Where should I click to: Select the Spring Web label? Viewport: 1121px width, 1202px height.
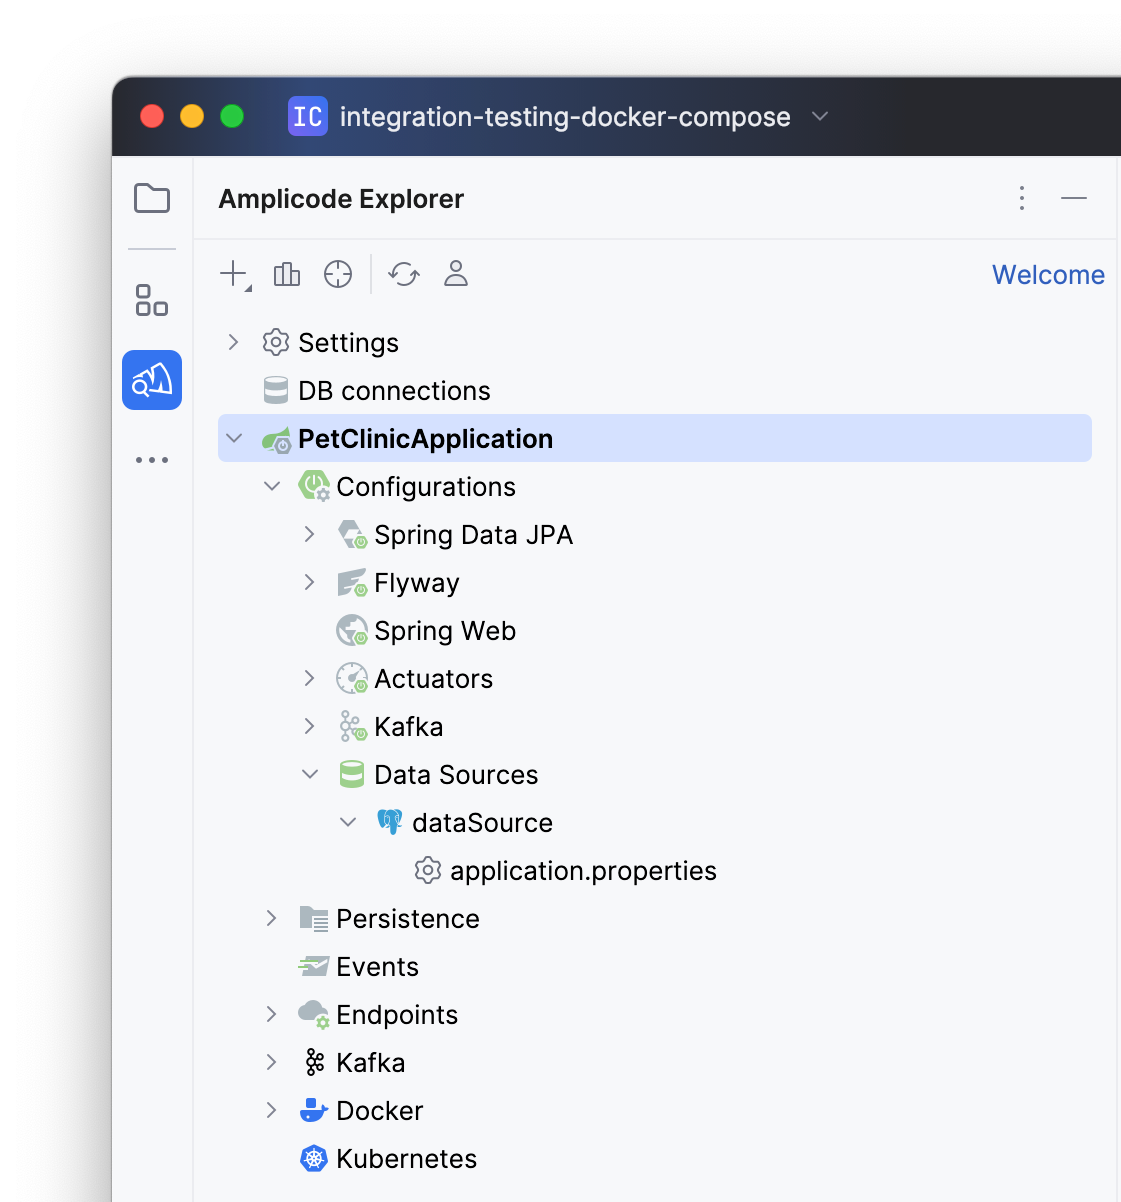point(445,631)
